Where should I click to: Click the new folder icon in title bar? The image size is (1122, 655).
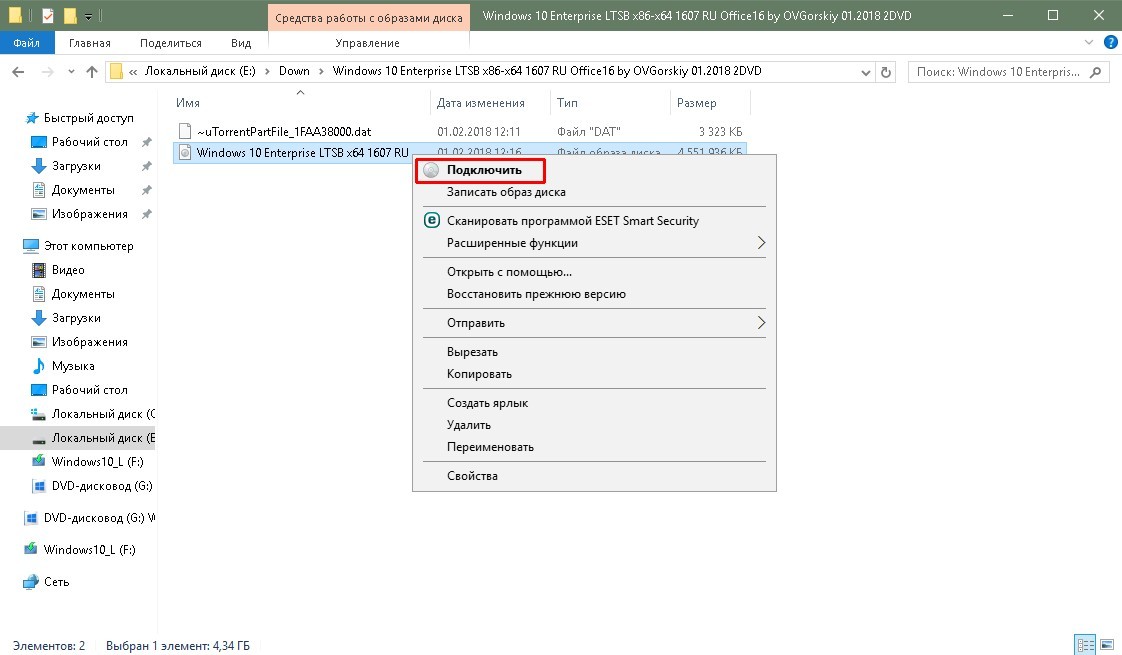point(70,15)
